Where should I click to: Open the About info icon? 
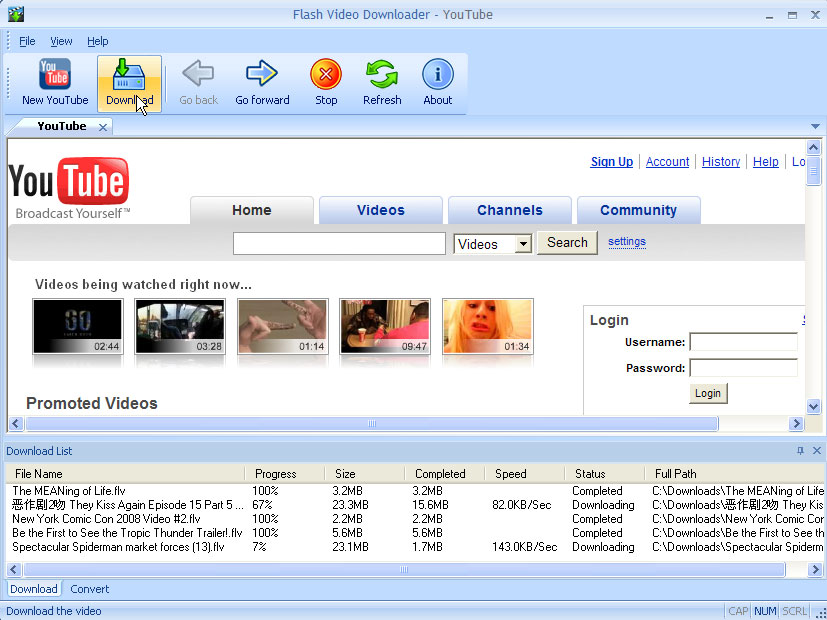click(x=438, y=74)
